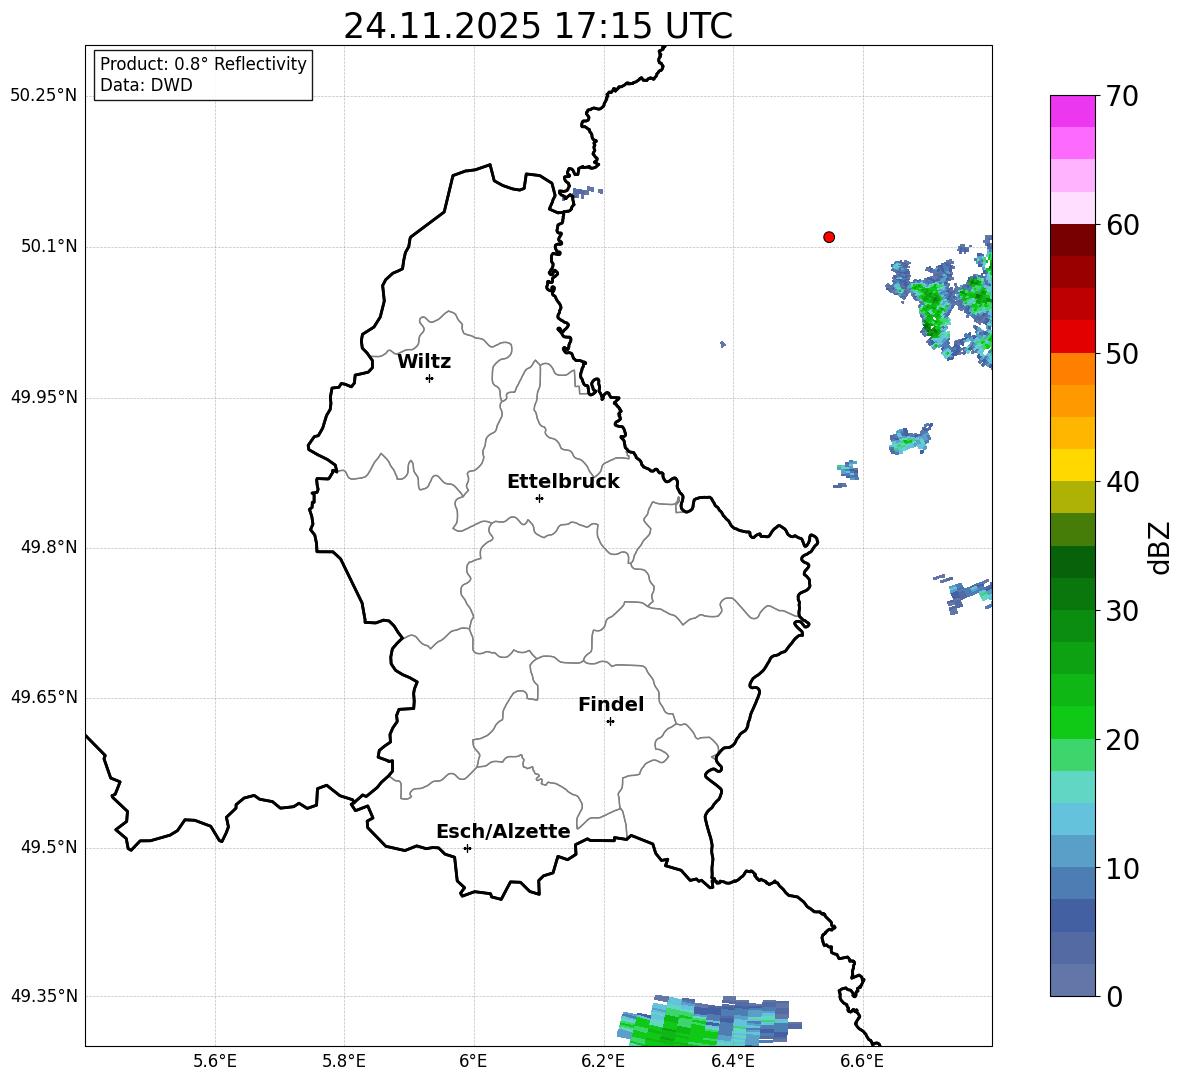Click the 0 value on the colorbar
The height and width of the screenshot is (1081, 1184).
(x=1114, y=996)
